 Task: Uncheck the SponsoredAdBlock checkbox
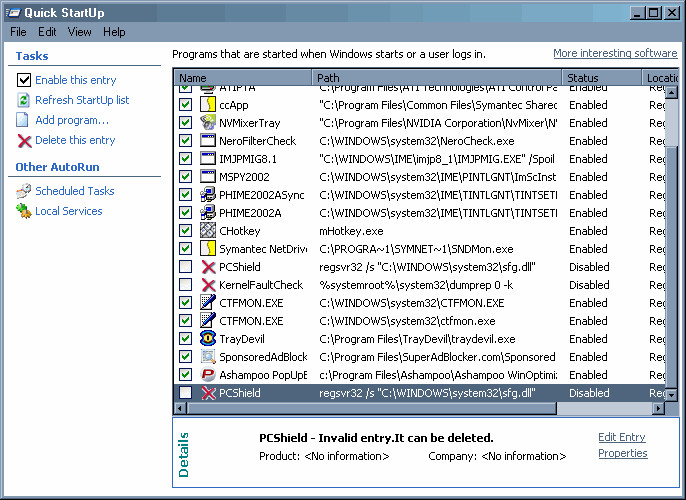click(x=186, y=357)
